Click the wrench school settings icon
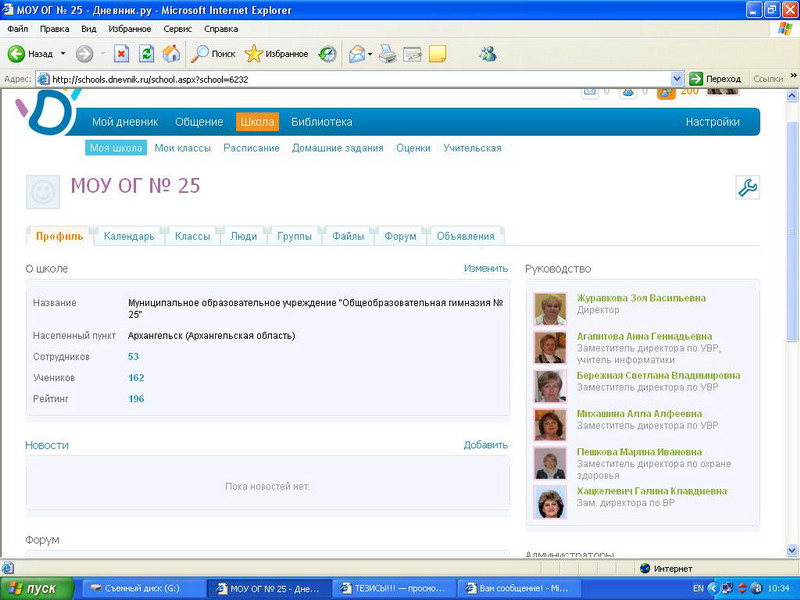 pyautogui.click(x=747, y=187)
